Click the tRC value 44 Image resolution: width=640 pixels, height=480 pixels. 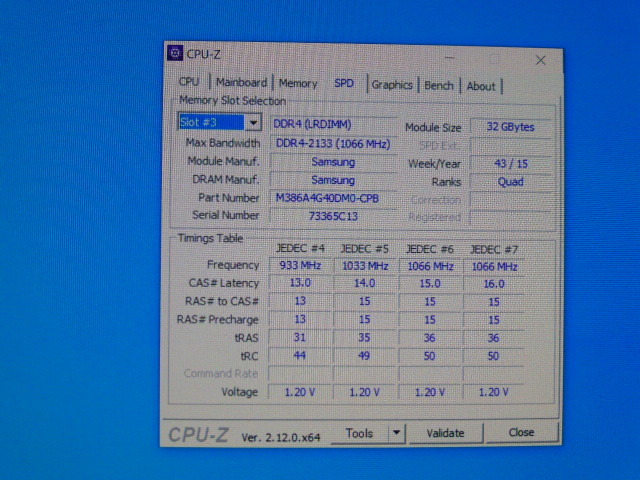pos(300,356)
